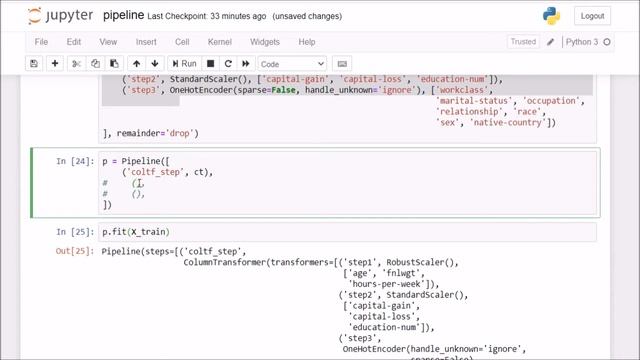Click the 'coltf_step' string in cell 24
The width and height of the screenshot is (640, 360).
155,172
